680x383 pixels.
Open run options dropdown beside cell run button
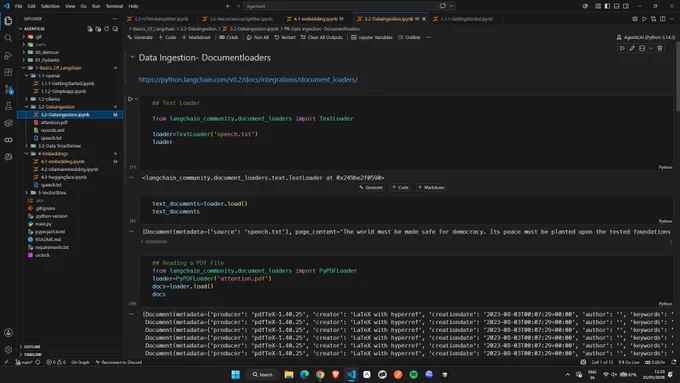pos(136,99)
